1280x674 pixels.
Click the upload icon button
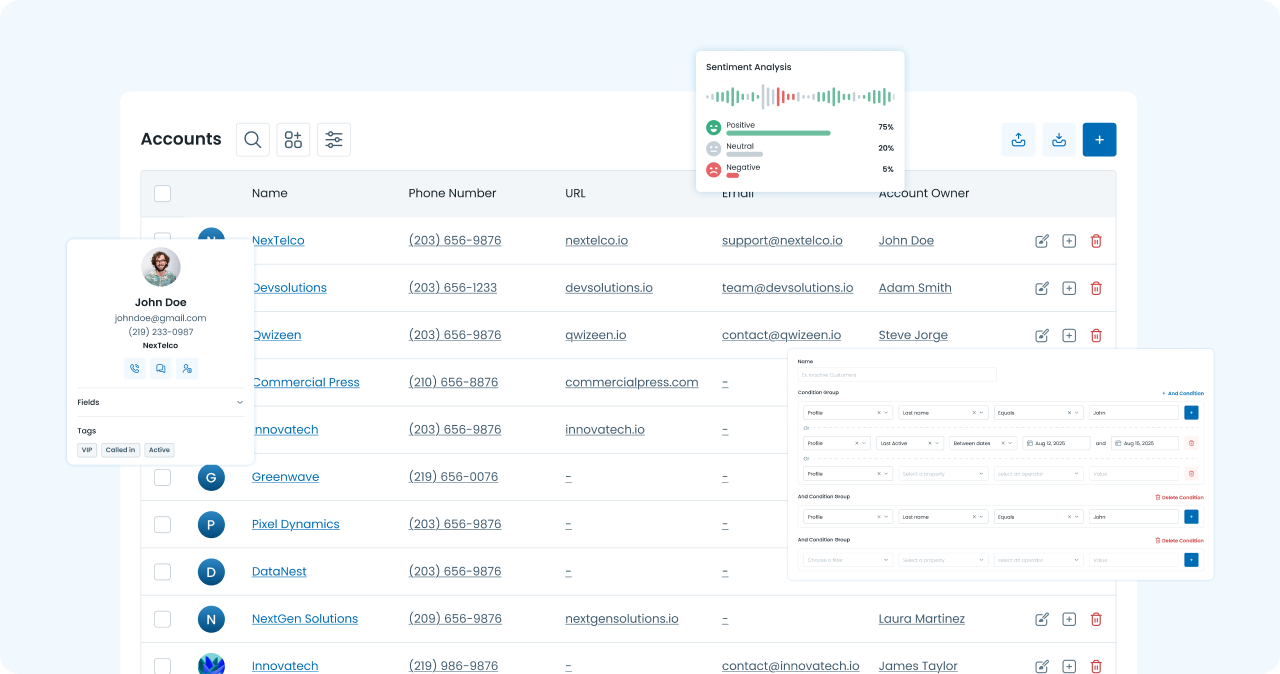(1018, 140)
